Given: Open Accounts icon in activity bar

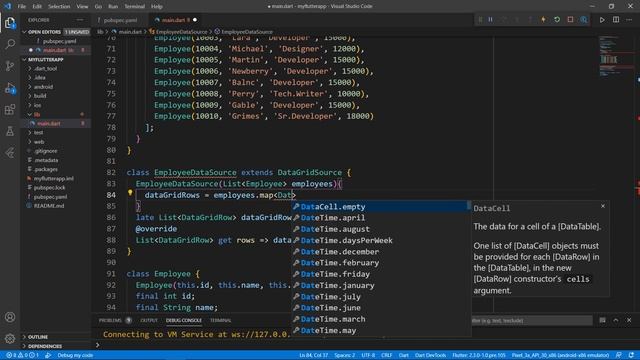Looking at the screenshot, I should (x=10, y=317).
